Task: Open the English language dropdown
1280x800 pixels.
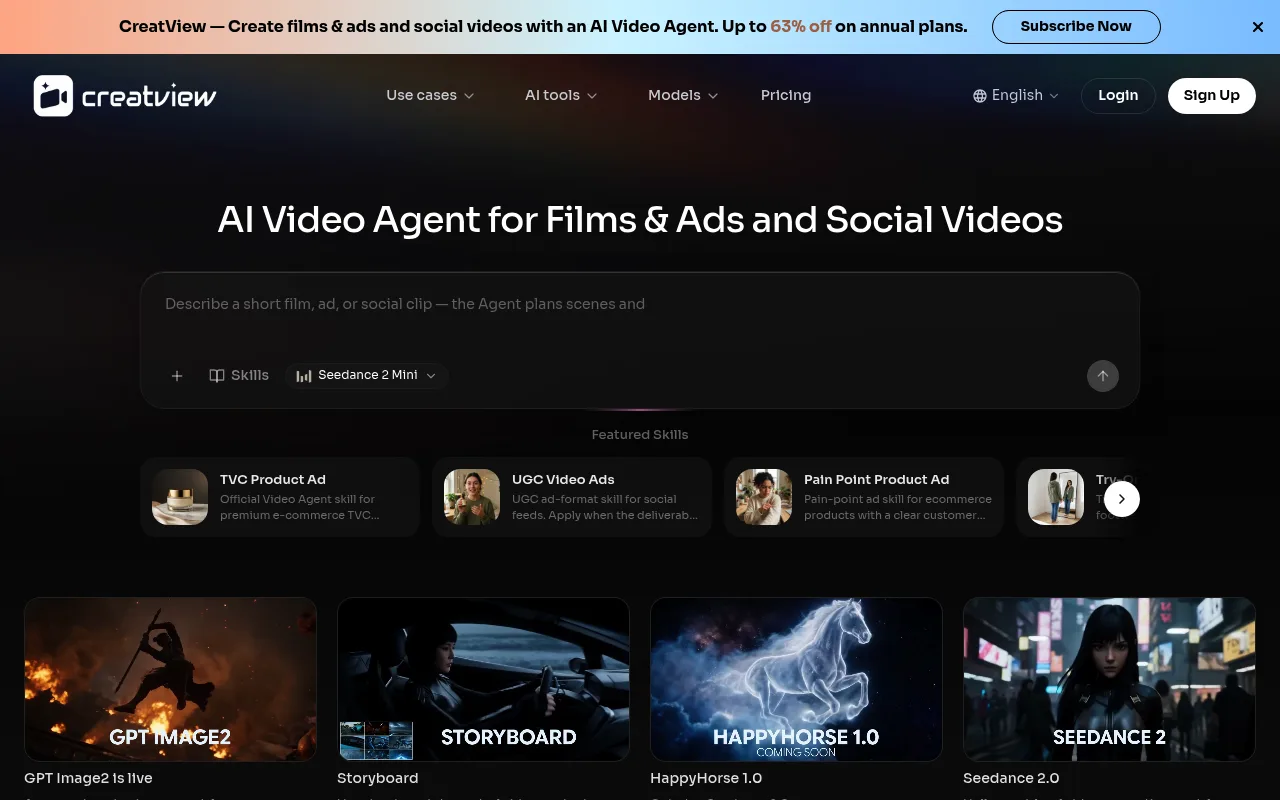Action: click(1015, 96)
